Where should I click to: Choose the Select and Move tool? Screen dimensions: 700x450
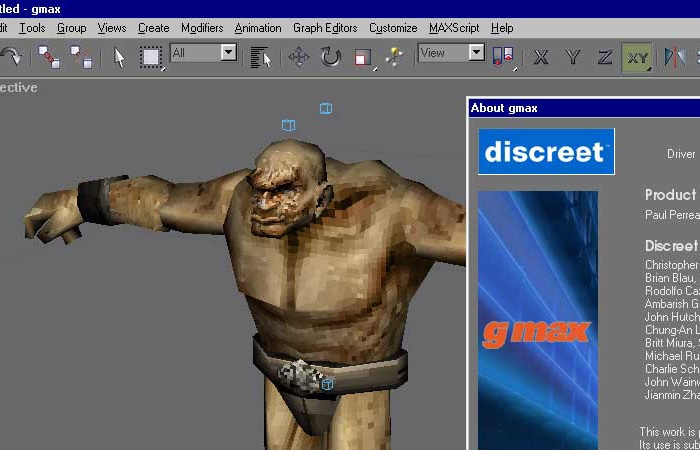click(299, 57)
